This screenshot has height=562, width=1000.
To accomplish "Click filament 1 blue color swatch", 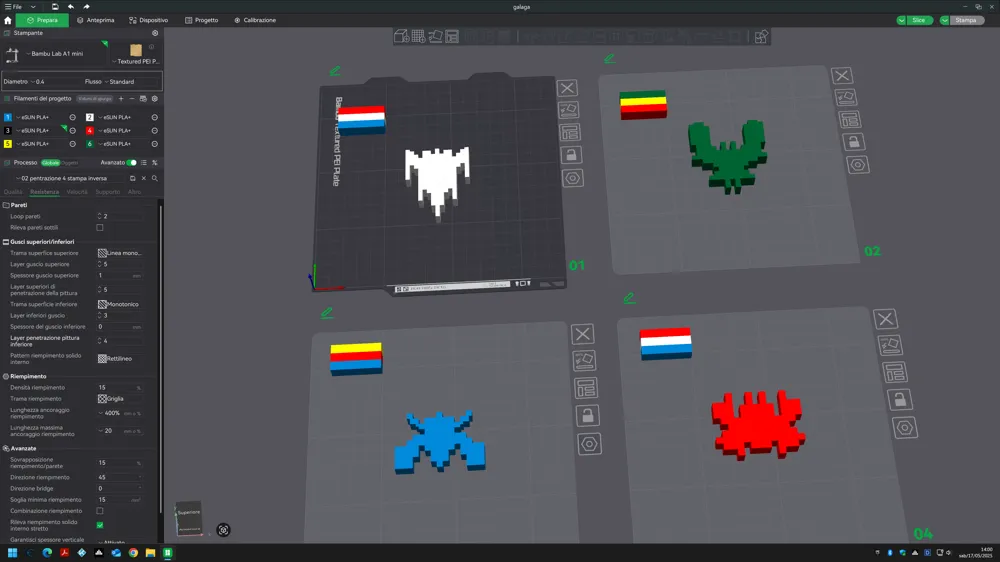I will (8, 117).
